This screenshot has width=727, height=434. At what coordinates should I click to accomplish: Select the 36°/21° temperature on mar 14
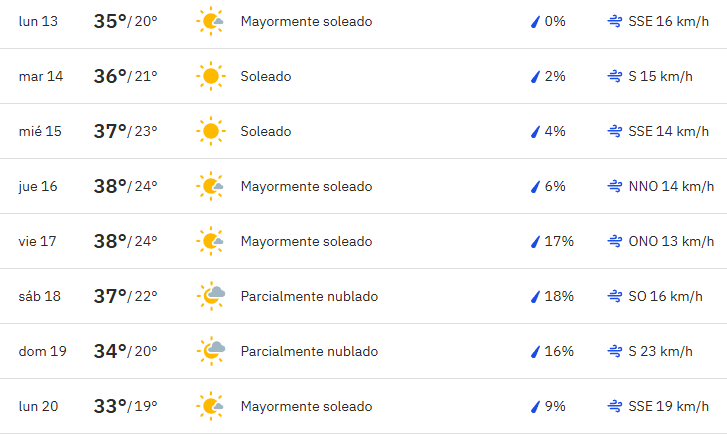pyautogui.click(x=126, y=76)
